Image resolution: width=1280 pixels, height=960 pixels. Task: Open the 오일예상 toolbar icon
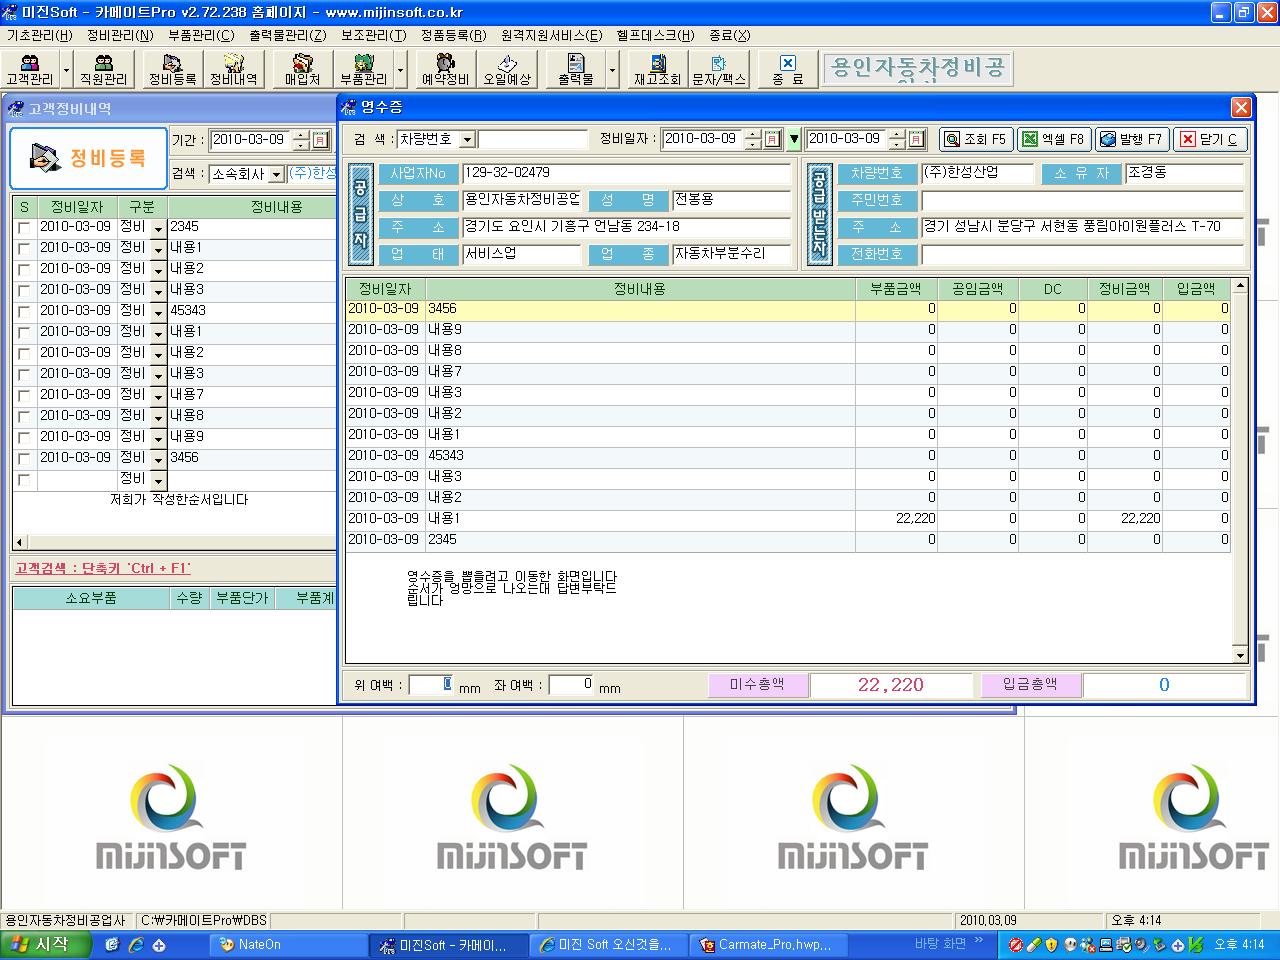[x=508, y=69]
